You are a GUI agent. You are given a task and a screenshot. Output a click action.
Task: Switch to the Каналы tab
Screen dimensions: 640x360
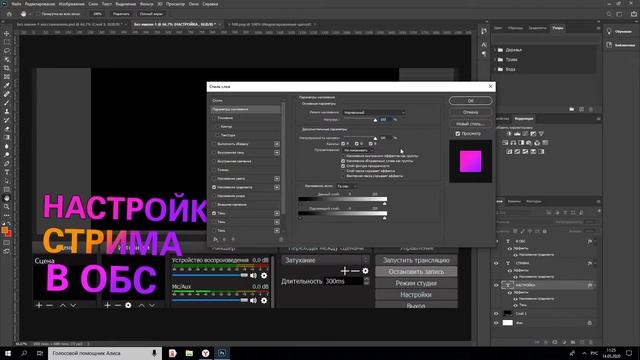click(514, 202)
